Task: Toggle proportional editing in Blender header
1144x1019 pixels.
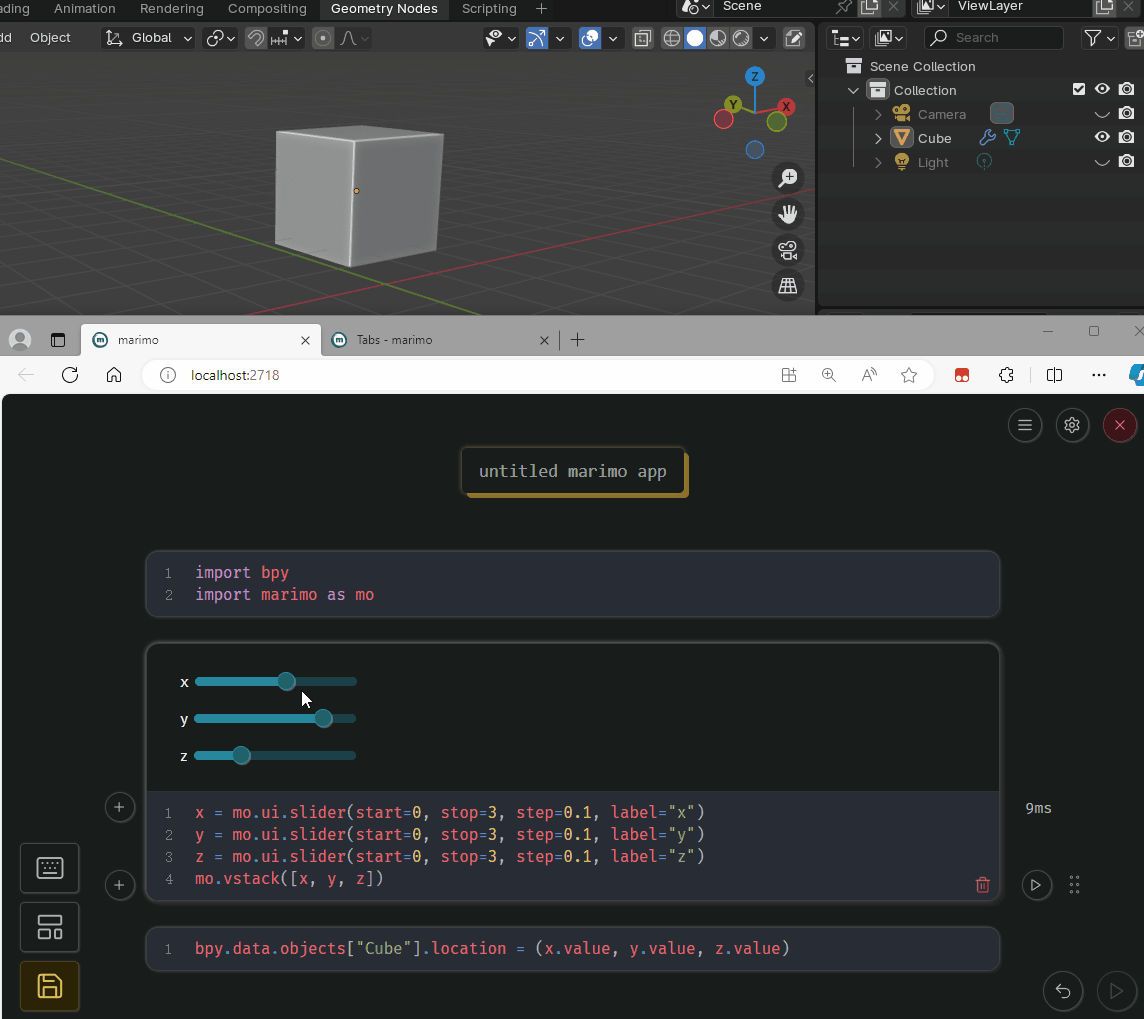Action: pos(323,38)
